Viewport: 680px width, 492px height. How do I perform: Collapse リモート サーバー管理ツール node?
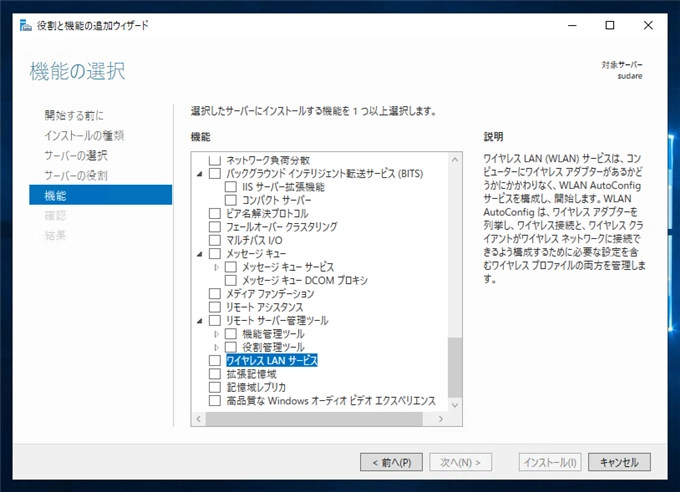(x=199, y=321)
